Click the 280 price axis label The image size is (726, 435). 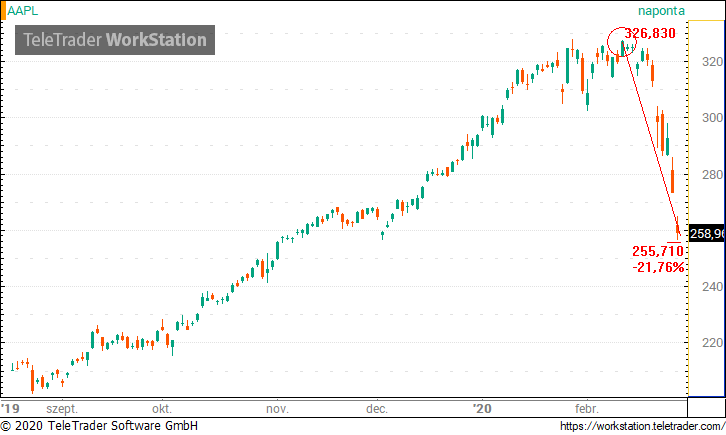712,174
